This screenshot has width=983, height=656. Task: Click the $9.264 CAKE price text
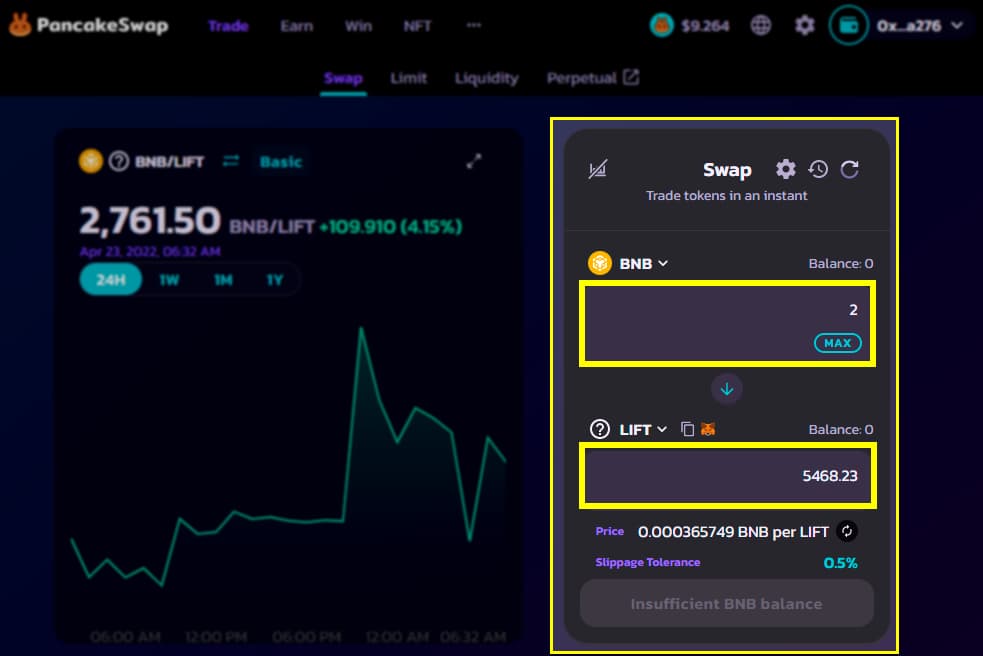coord(705,26)
